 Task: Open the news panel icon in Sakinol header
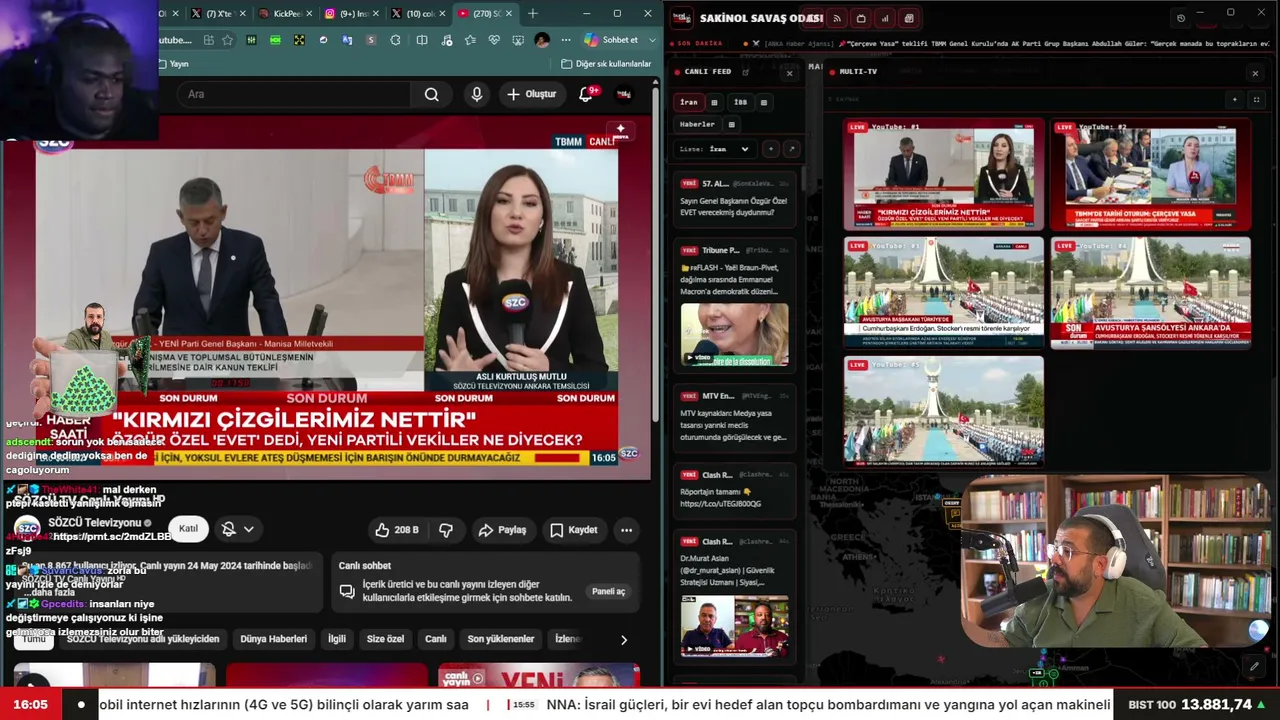(909, 18)
